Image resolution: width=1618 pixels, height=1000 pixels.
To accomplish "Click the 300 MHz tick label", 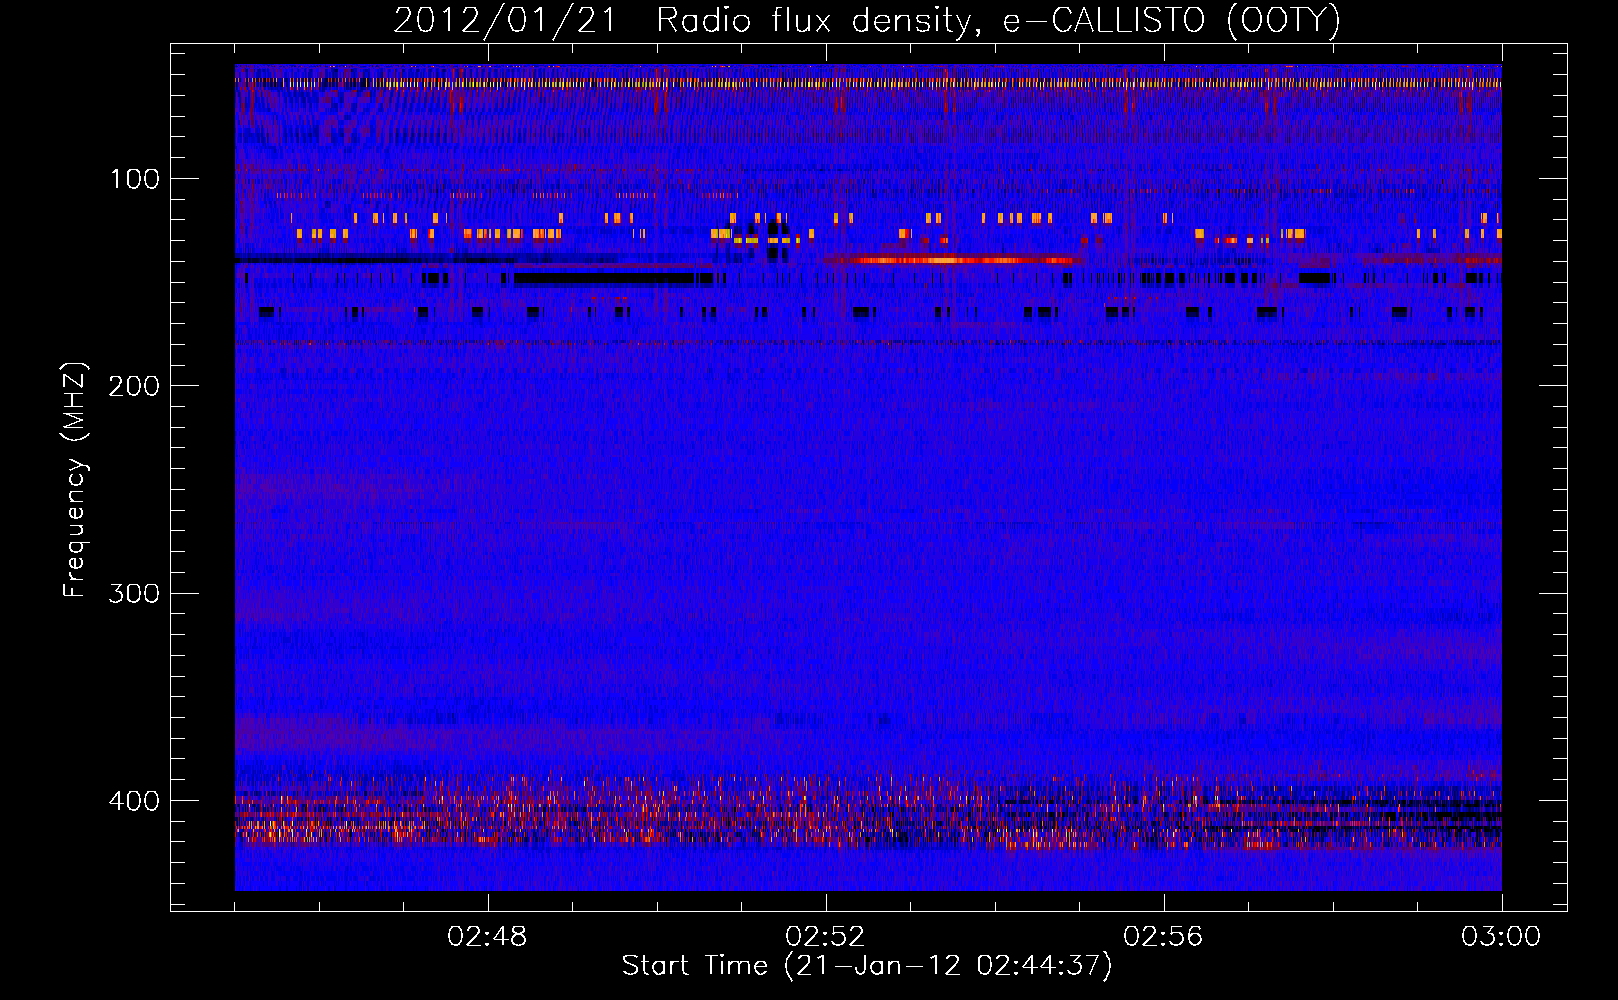I will pos(135,594).
